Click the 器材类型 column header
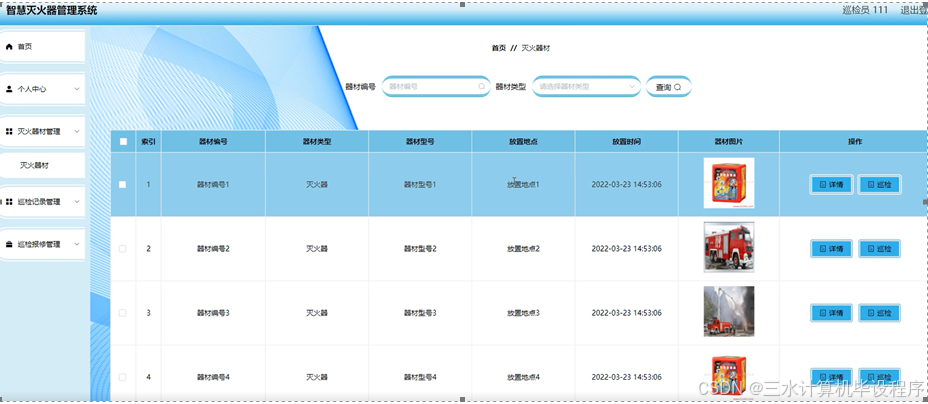The image size is (928, 404). coord(317,142)
